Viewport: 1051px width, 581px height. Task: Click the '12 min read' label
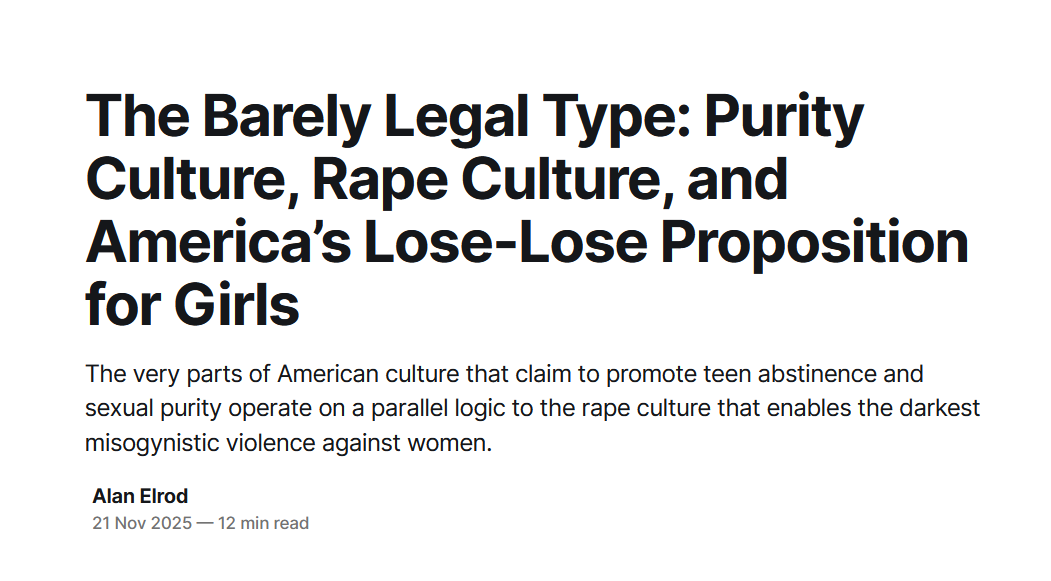[264, 523]
